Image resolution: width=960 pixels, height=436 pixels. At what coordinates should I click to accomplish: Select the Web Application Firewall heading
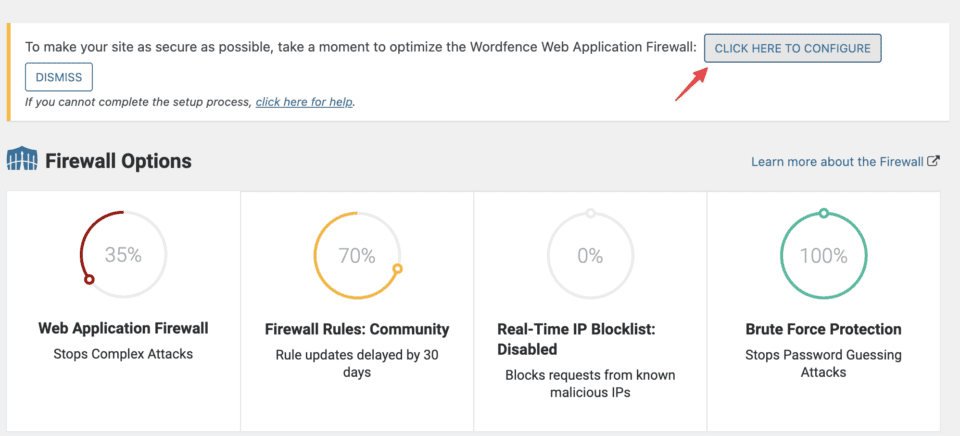123,328
